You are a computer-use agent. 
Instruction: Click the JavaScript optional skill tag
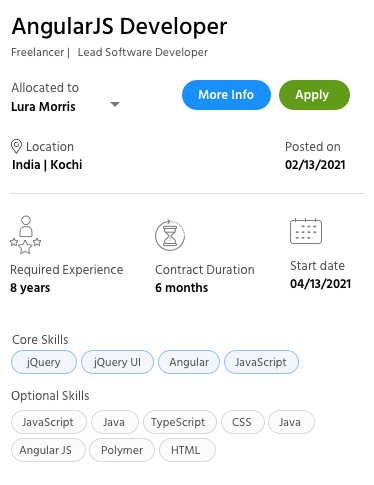coord(49,422)
